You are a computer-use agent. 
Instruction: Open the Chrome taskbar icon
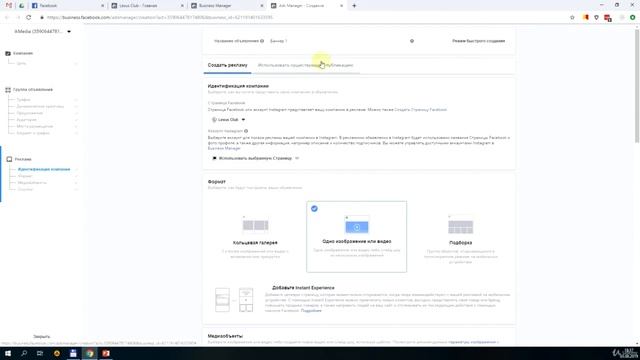point(90,353)
